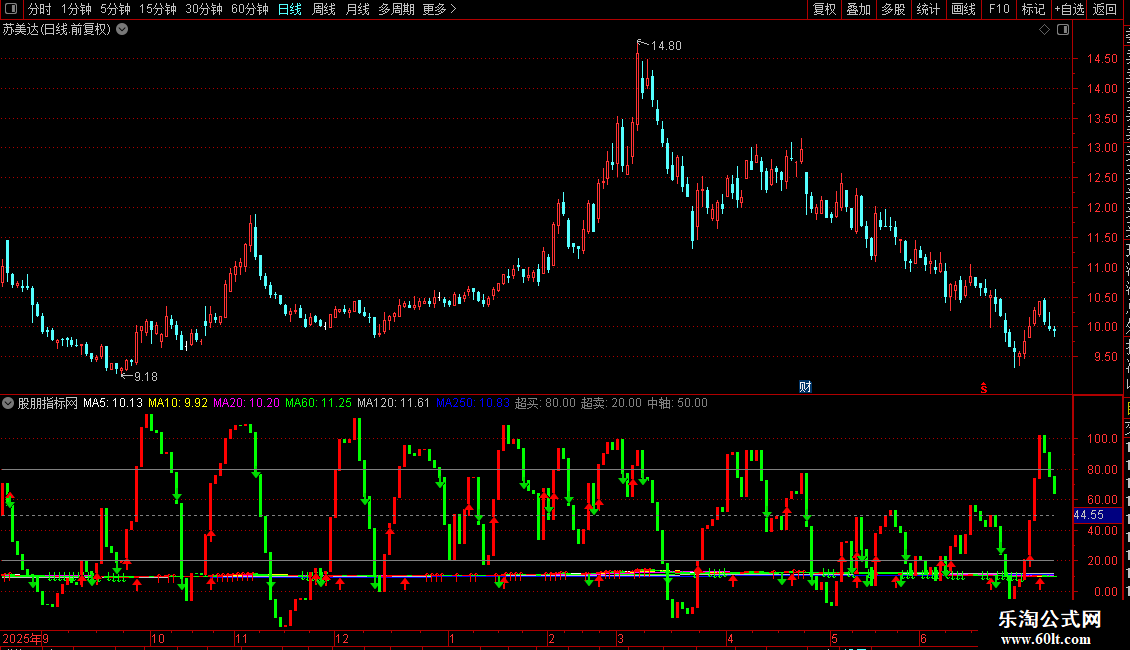The height and width of the screenshot is (650, 1130).
Task: Switch to 分时 intraday view
Action: tap(40, 9)
